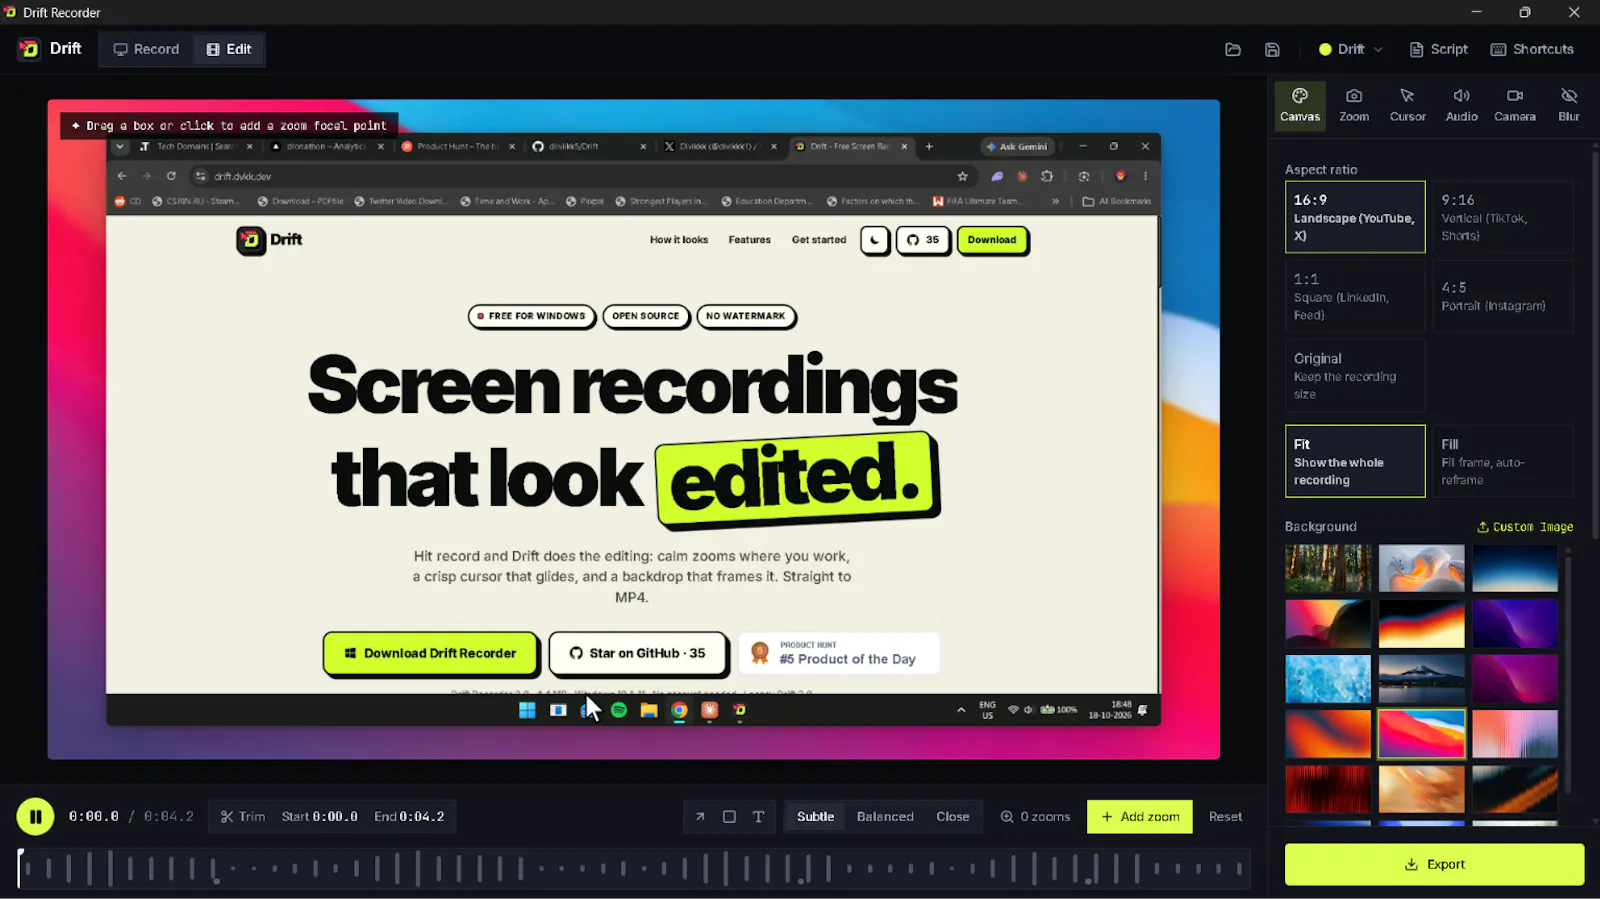The image size is (1600, 899).
Task: Select the red vertical streaks background
Action: (1328, 789)
